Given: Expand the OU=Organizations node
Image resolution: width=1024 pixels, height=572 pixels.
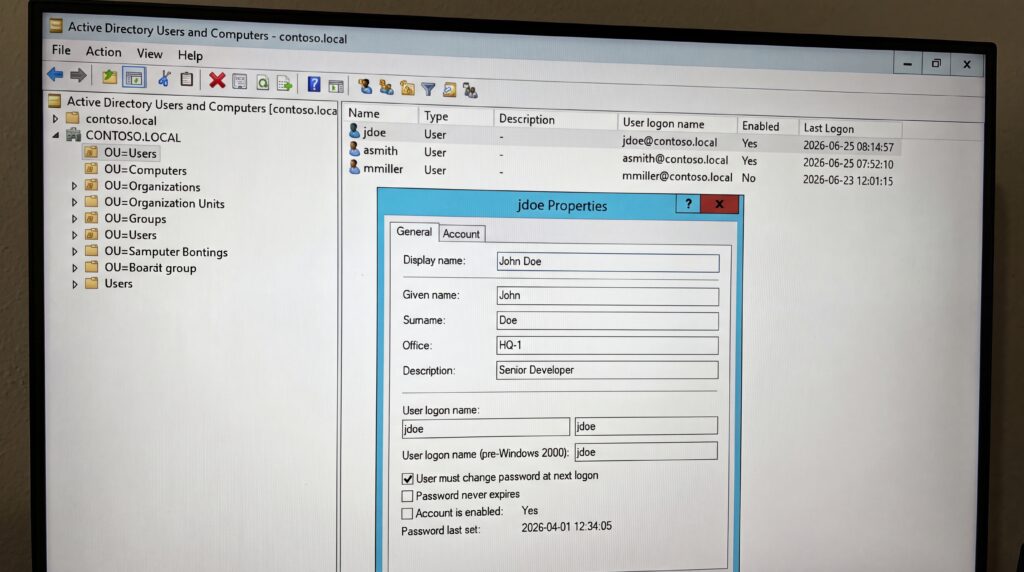Looking at the screenshot, I should click(x=74, y=186).
